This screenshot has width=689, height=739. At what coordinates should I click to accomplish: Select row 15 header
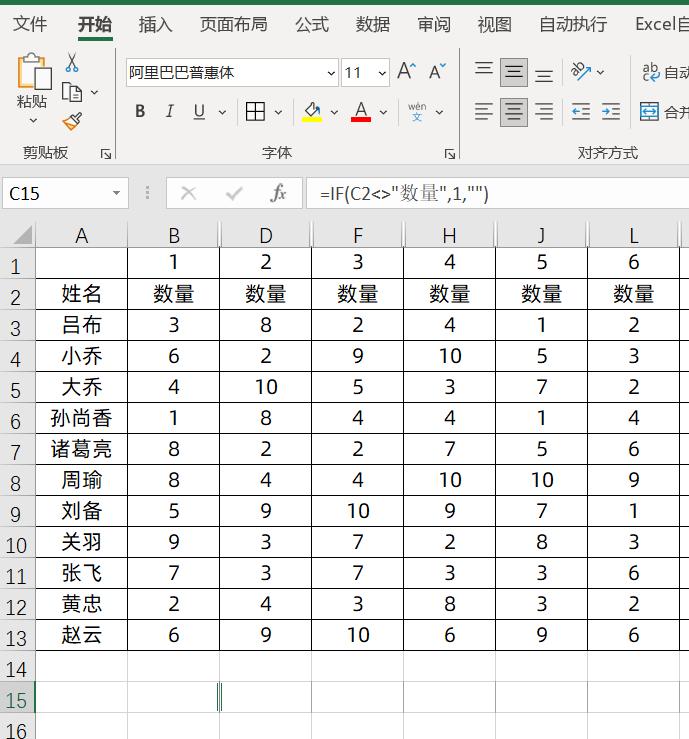pos(16,700)
